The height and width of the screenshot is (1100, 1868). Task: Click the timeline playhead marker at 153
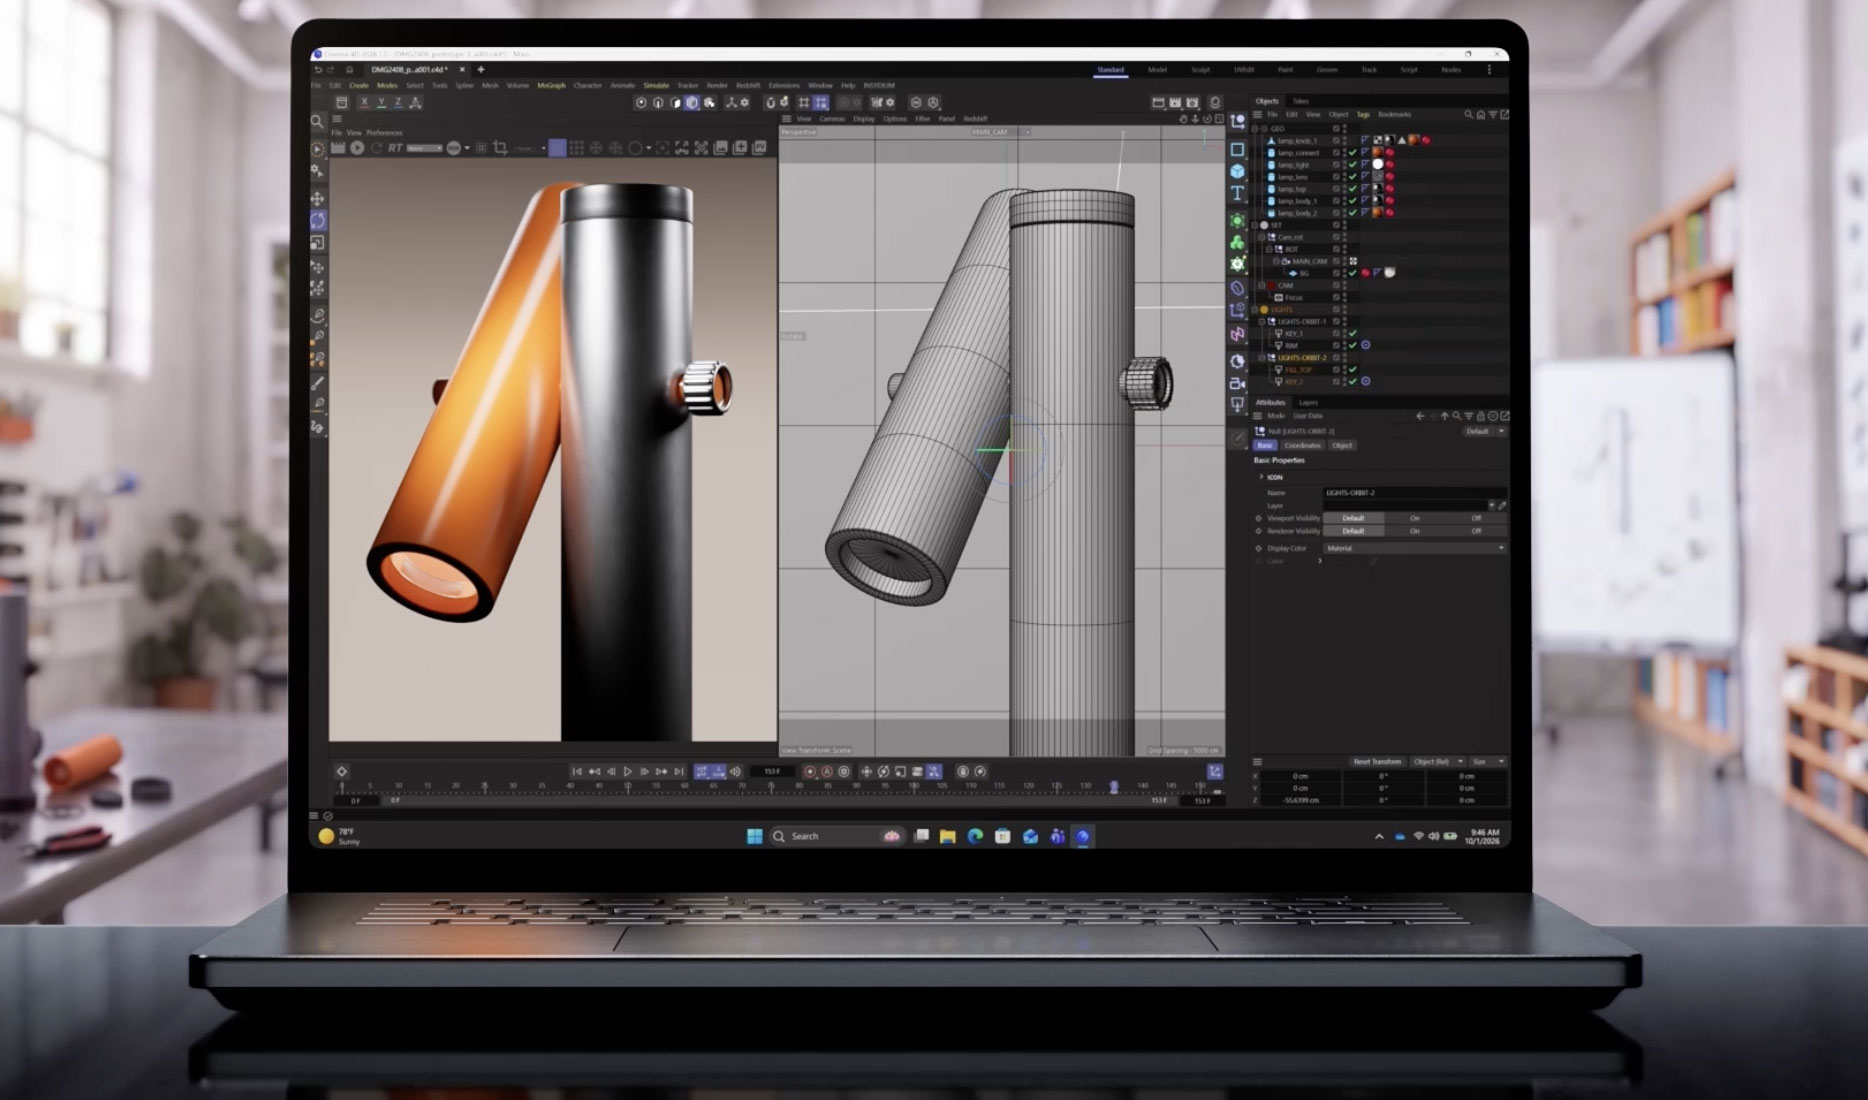click(x=1114, y=788)
